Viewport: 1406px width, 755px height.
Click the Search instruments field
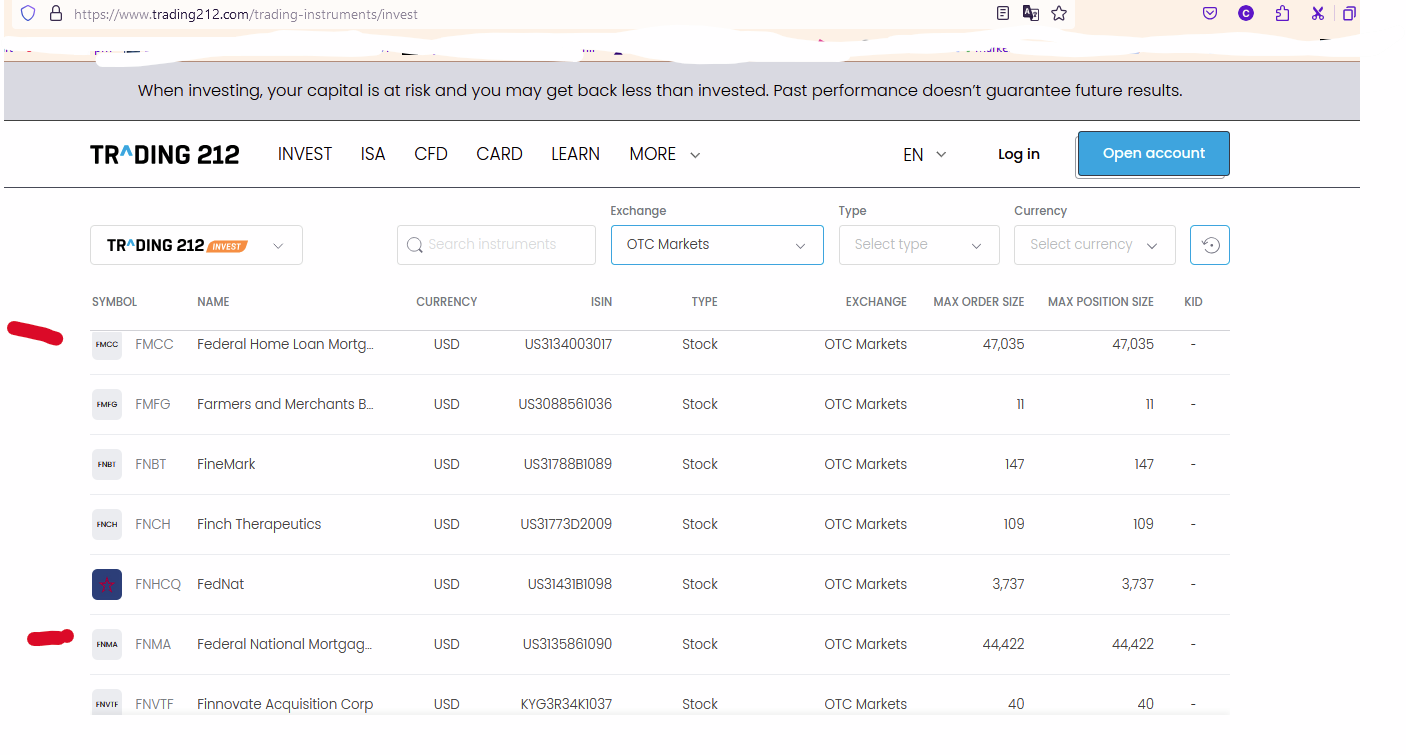[496, 245]
